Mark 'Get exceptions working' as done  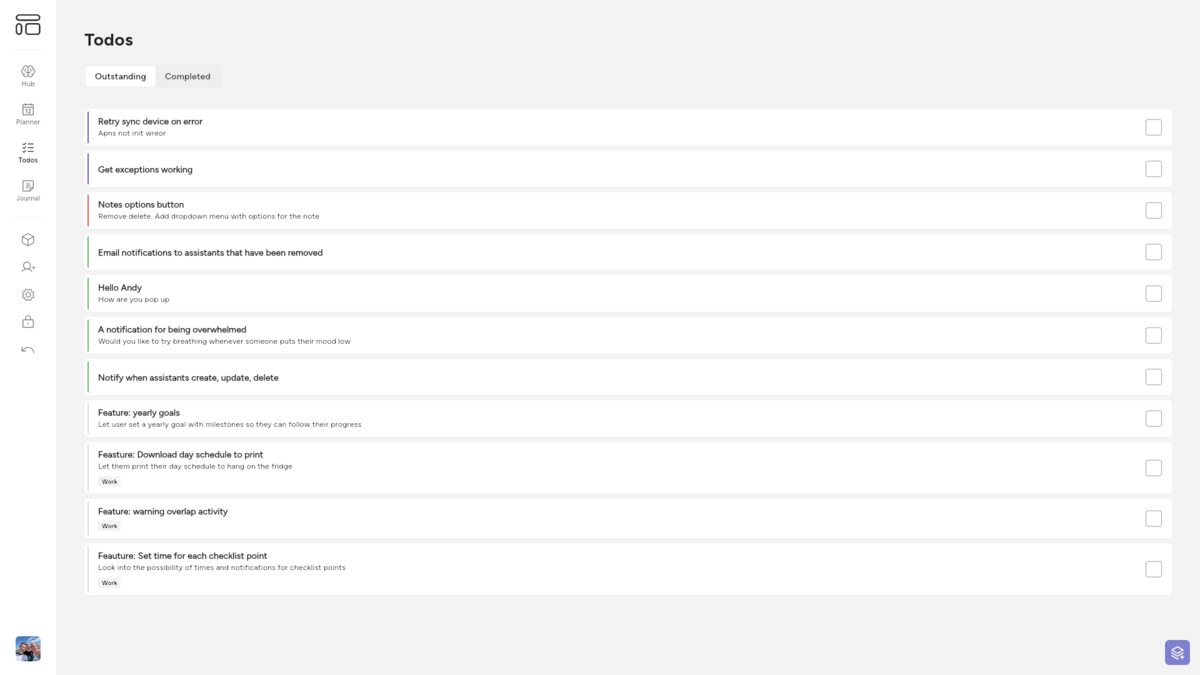click(x=1153, y=169)
